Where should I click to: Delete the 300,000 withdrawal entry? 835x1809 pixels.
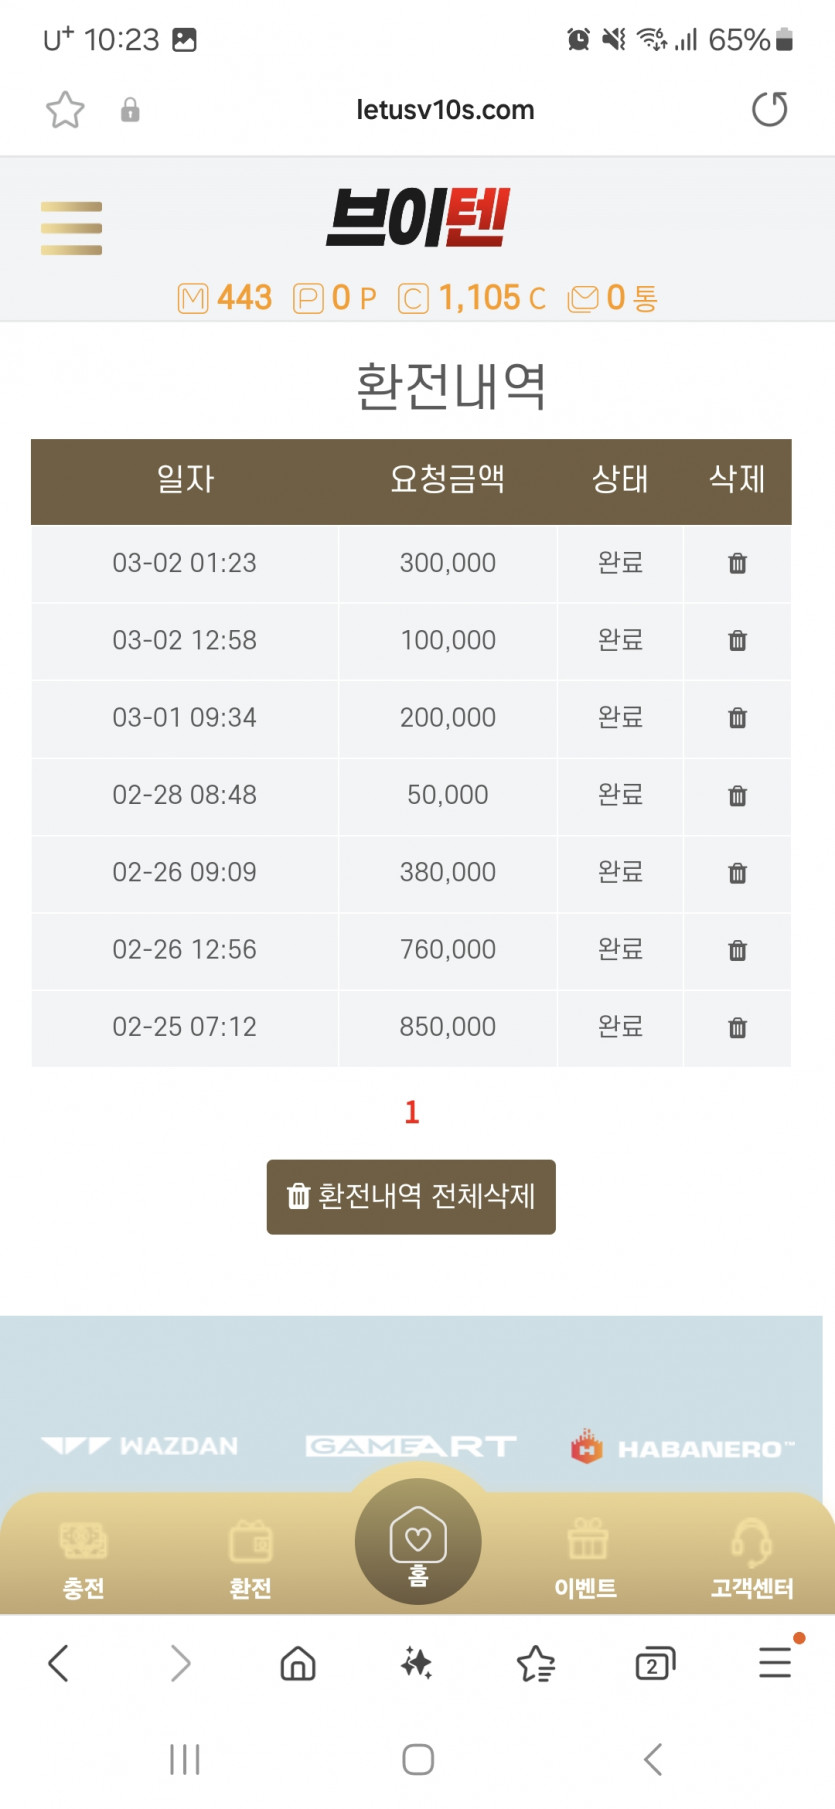[737, 563]
